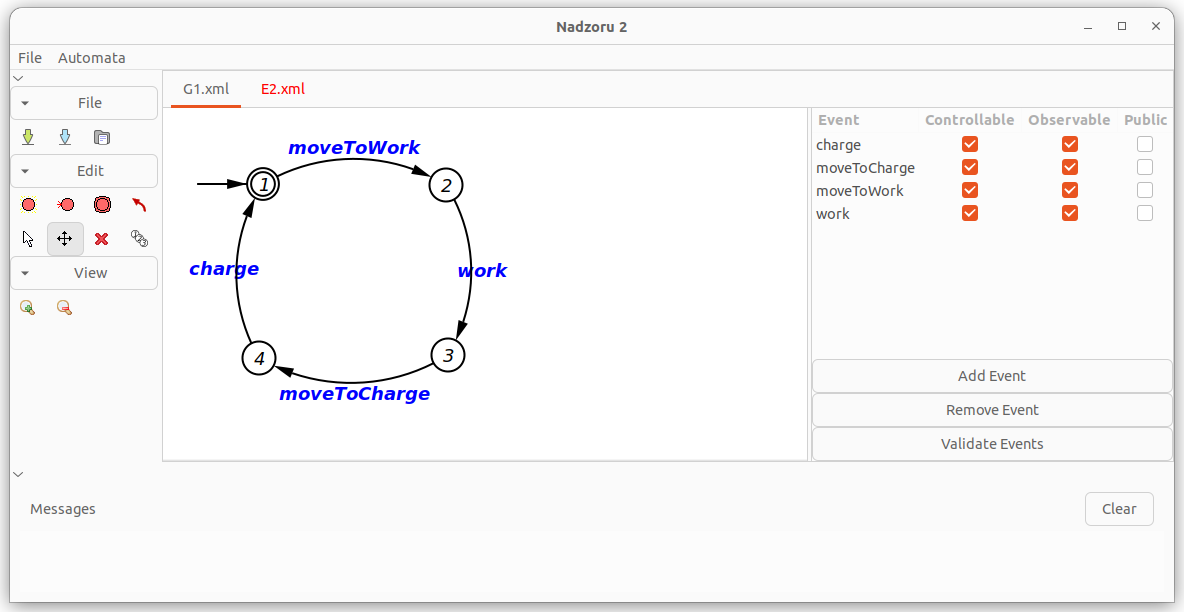
Task: Click the green download-arrow save icon
Action: pos(28,137)
